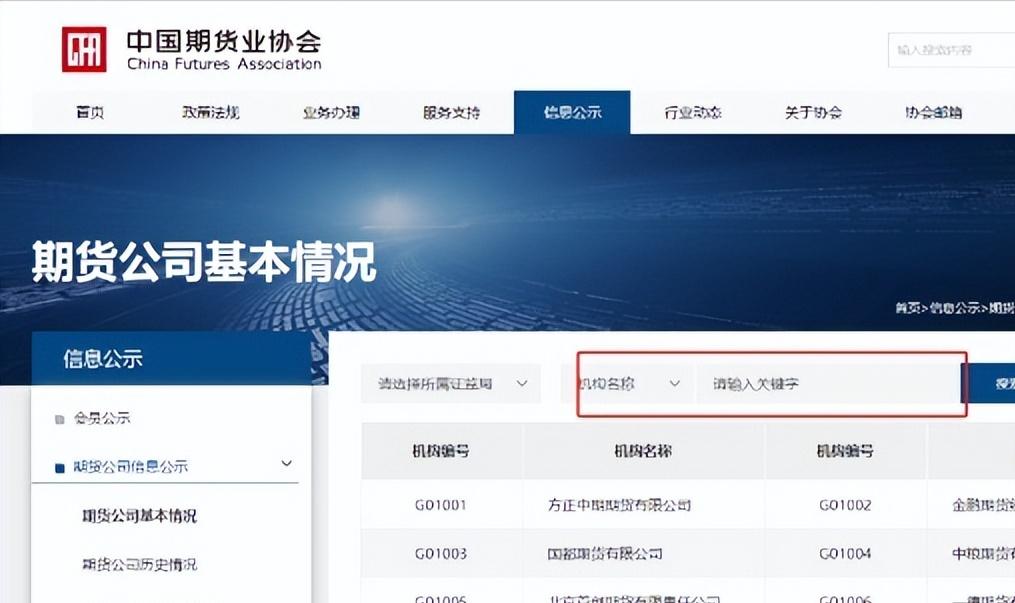The width and height of the screenshot is (1015, 603).
Task: Open the 业务办理 navigation menu item
Action: click(x=329, y=112)
